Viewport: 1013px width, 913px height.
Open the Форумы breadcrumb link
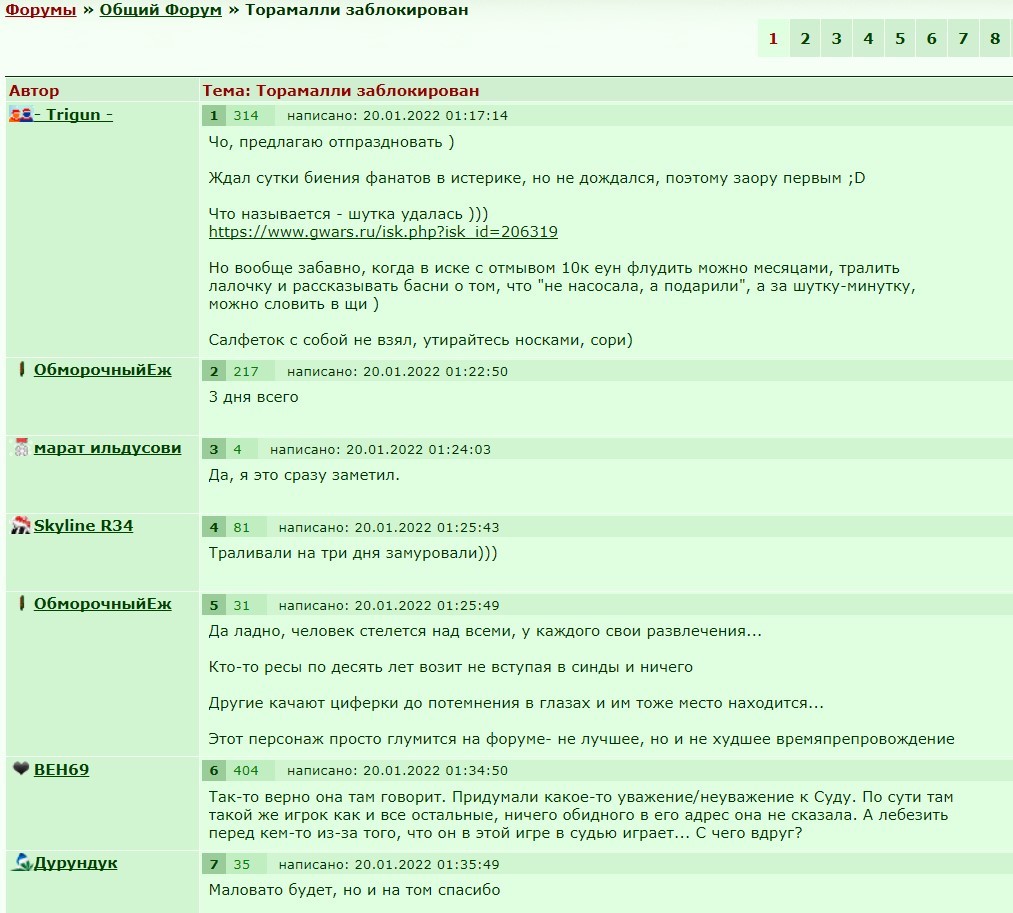(x=41, y=10)
